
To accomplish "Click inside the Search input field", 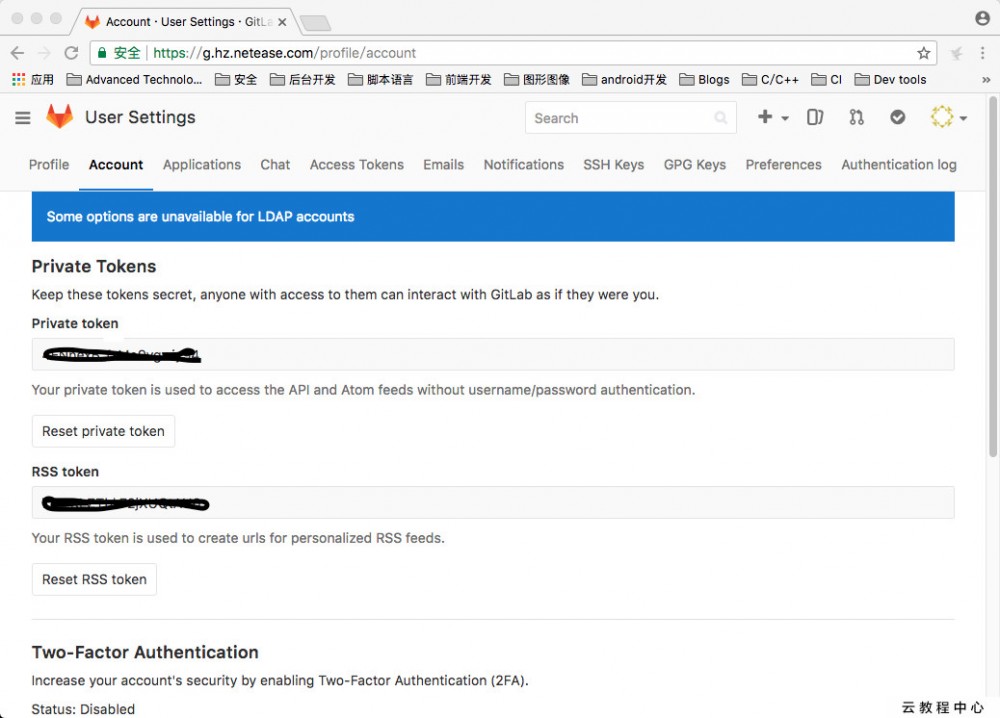I will (620, 118).
